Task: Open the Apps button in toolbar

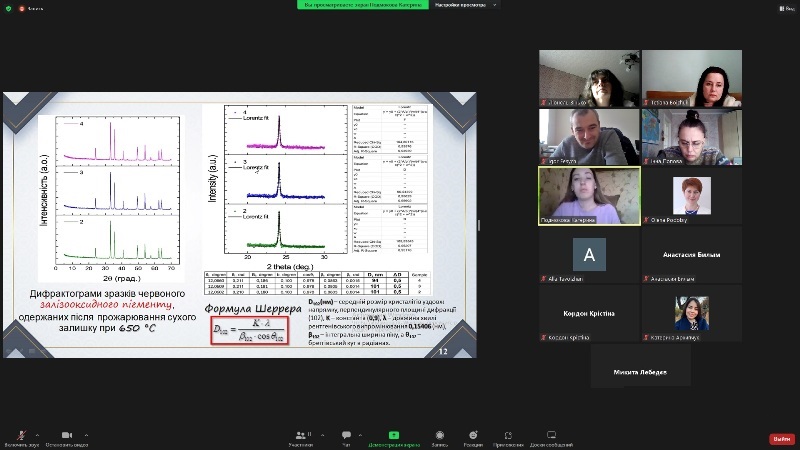Action: (x=508, y=437)
